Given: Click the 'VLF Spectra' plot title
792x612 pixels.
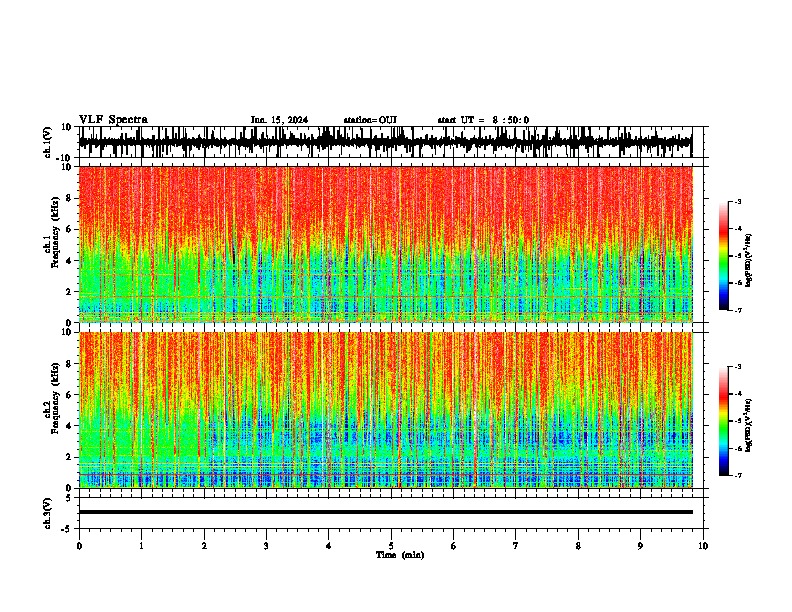Looking at the screenshot, I should point(113,120).
